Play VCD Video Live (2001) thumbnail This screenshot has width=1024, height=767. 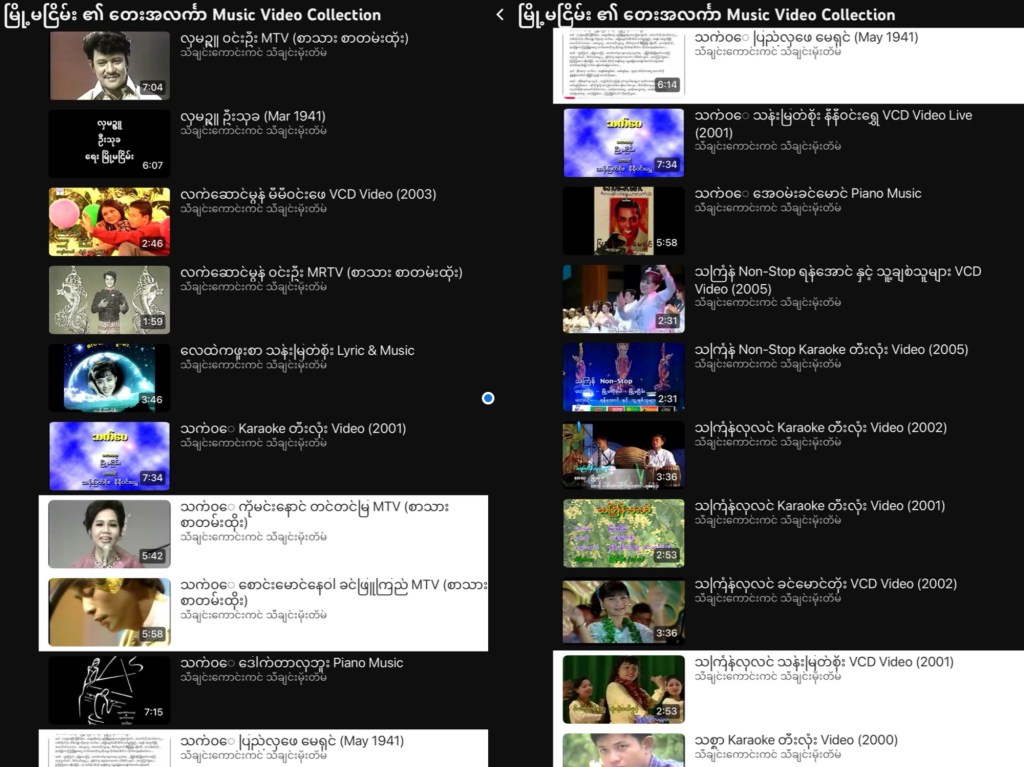point(624,142)
